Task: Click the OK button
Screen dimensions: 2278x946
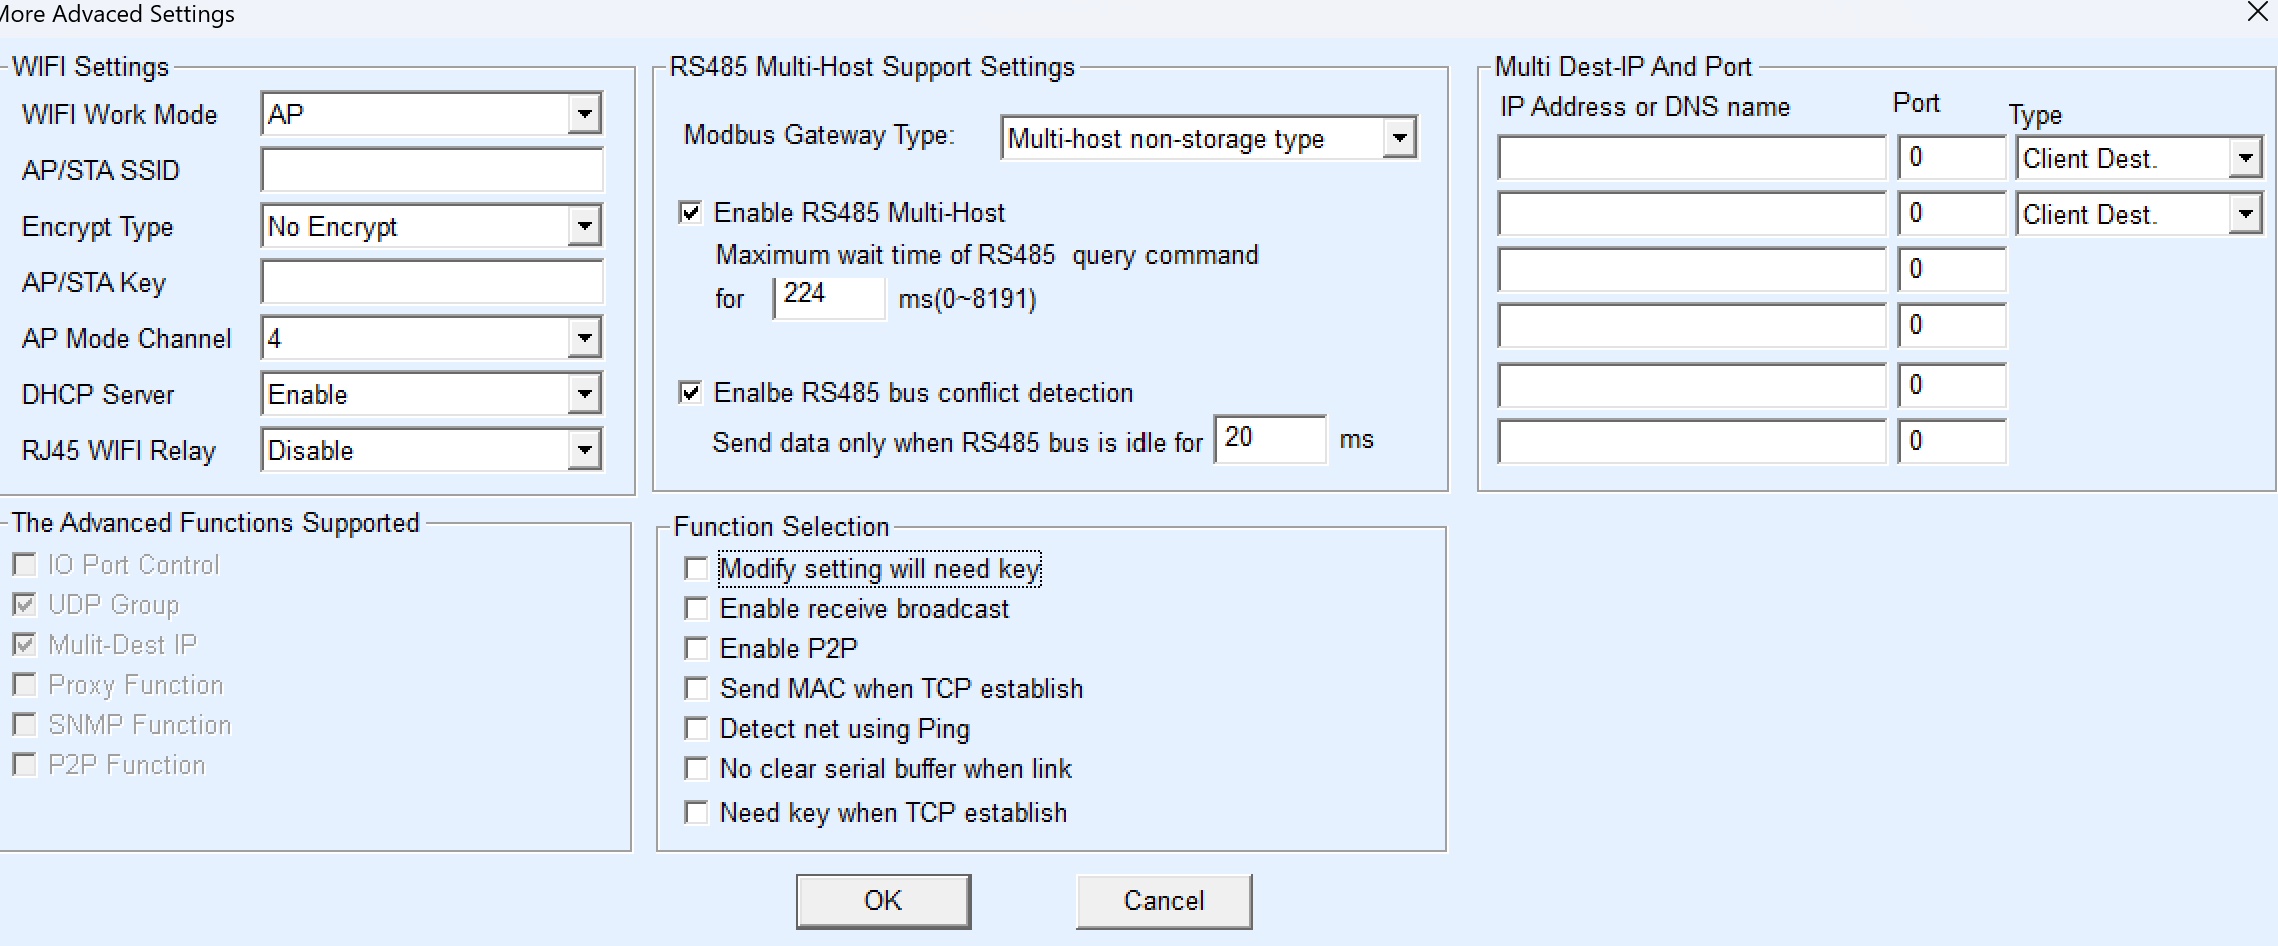Action: (883, 901)
